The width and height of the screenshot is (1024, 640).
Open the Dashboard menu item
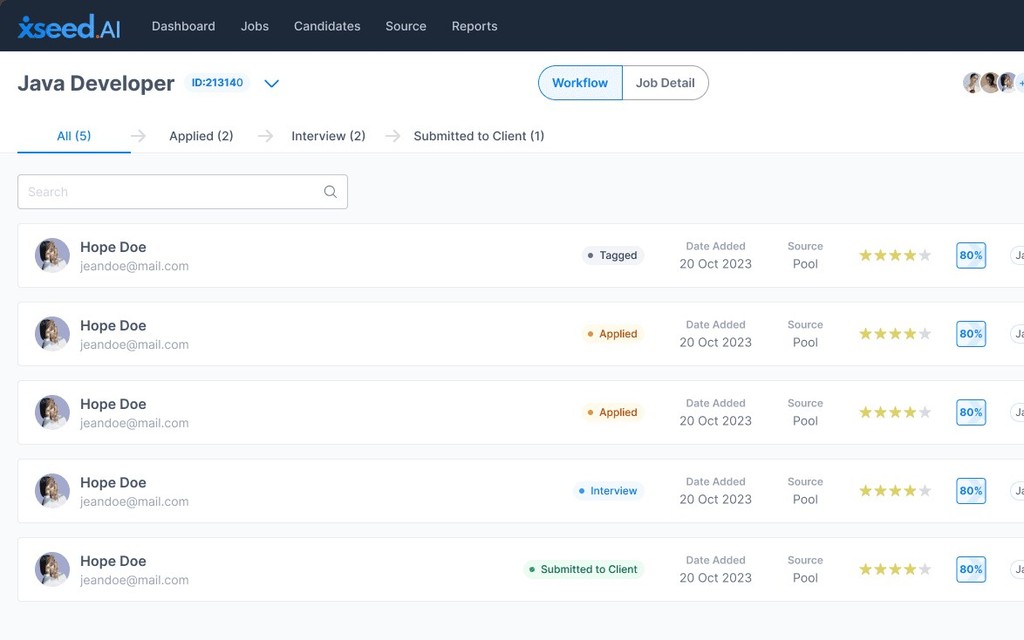[x=184, y=26]
